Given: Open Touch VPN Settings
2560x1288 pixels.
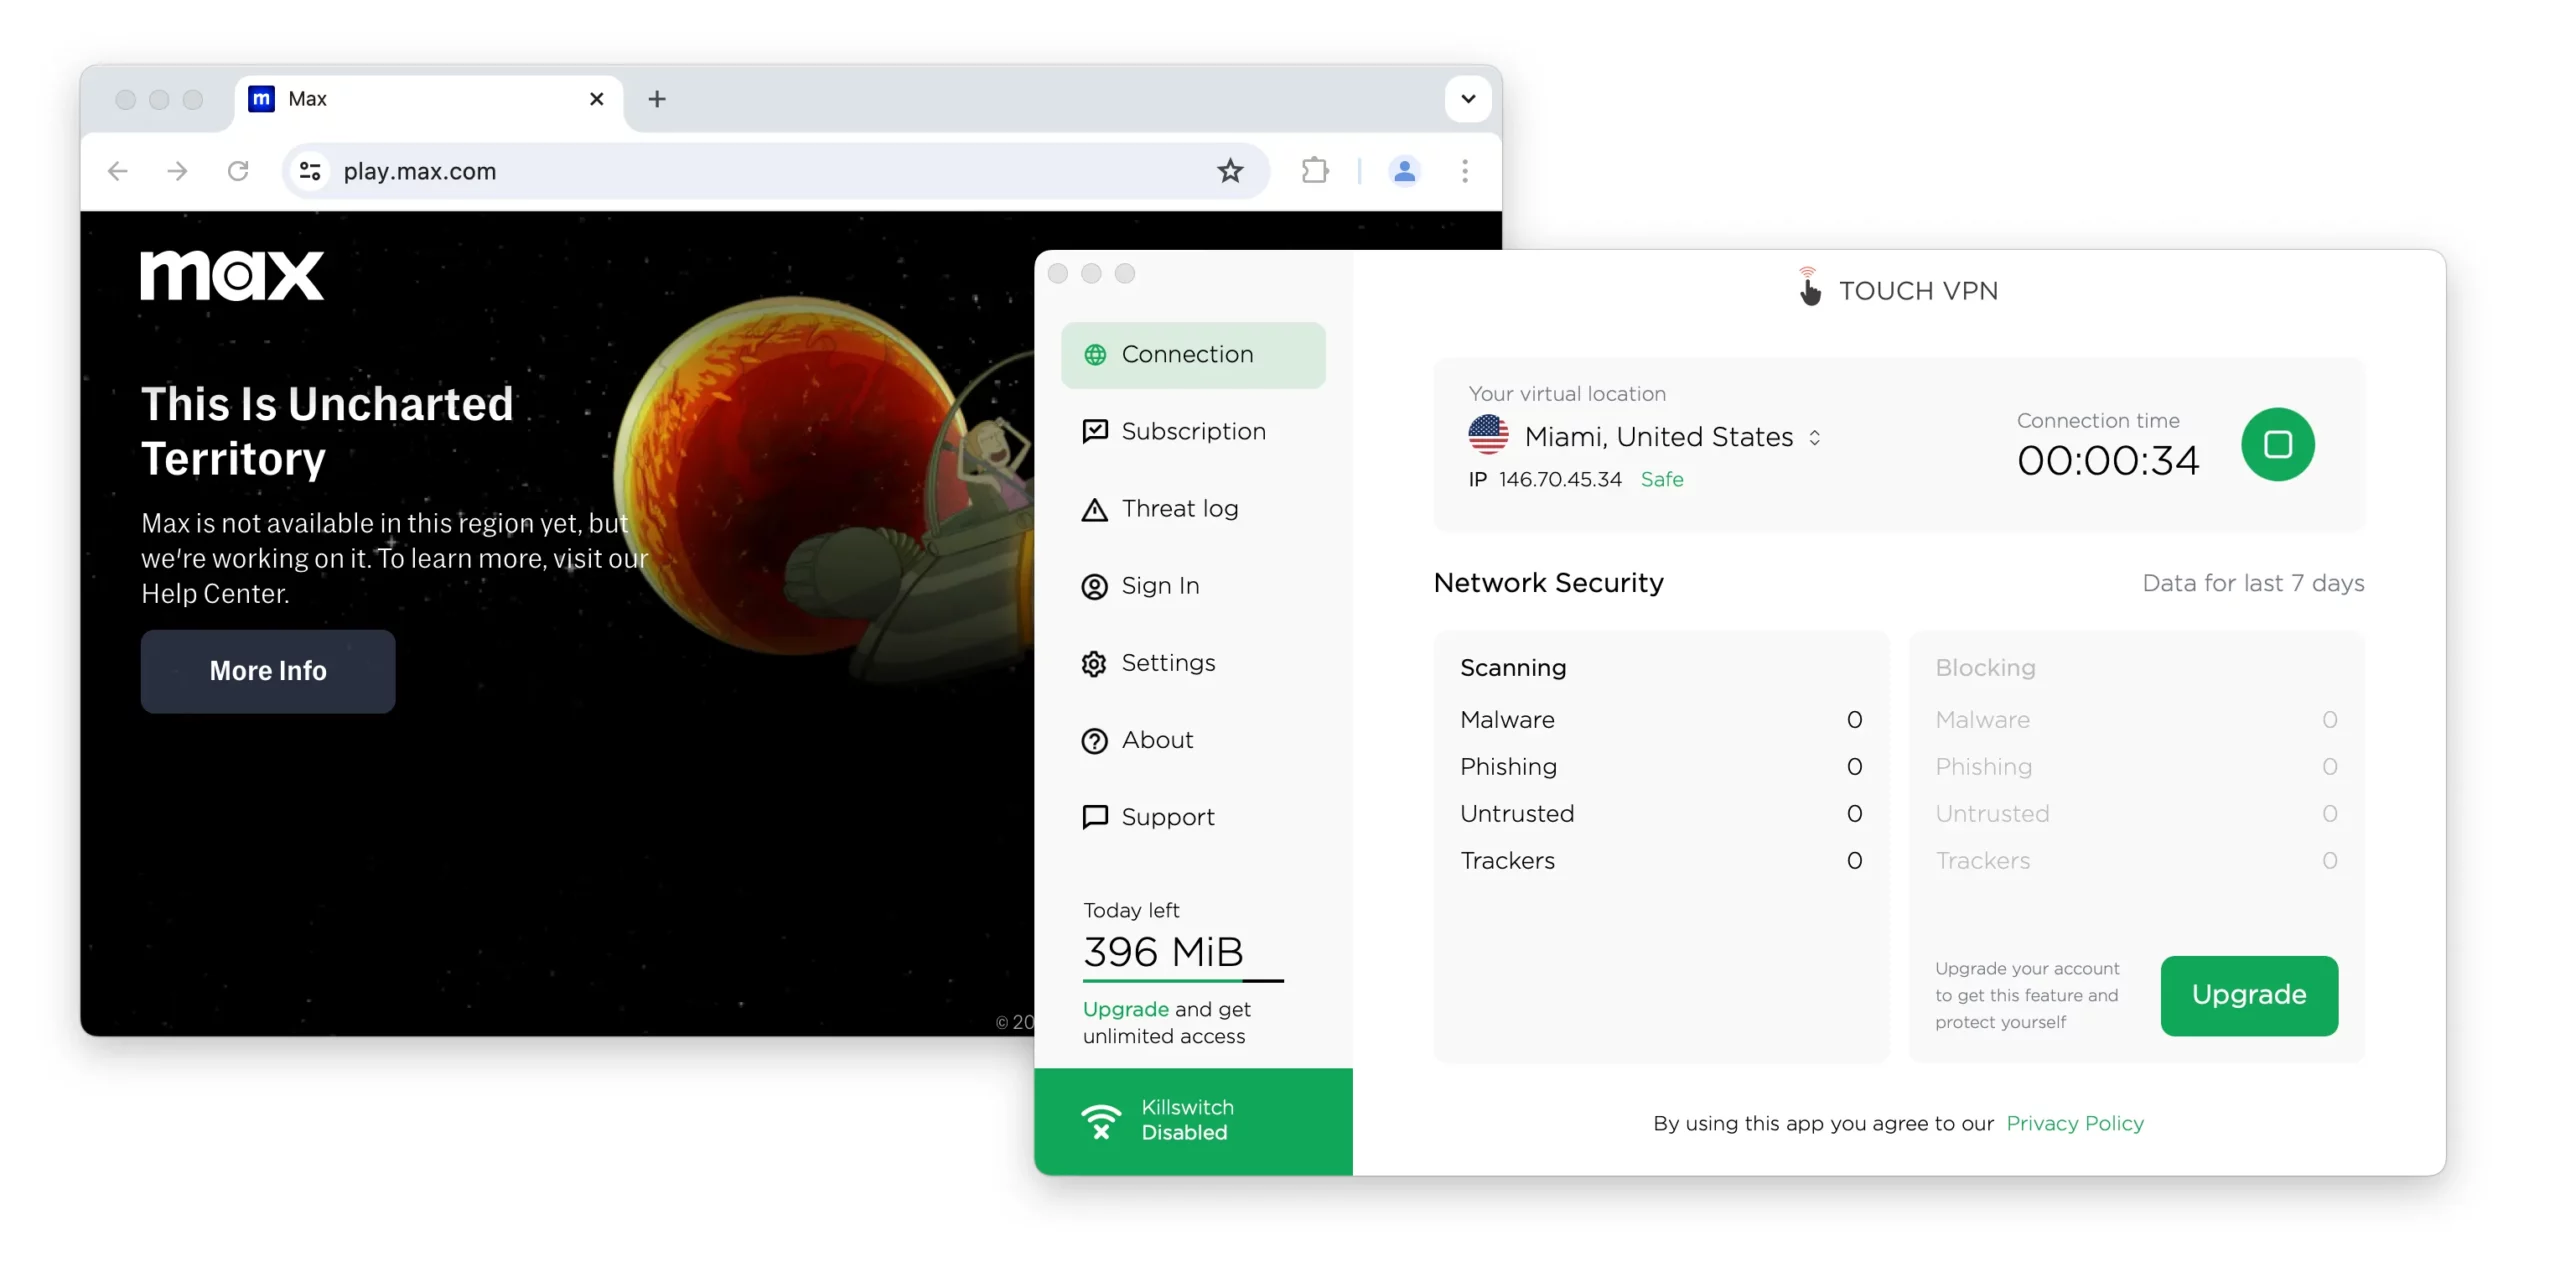Looking at the screenshot, I should pos(1169,662).
